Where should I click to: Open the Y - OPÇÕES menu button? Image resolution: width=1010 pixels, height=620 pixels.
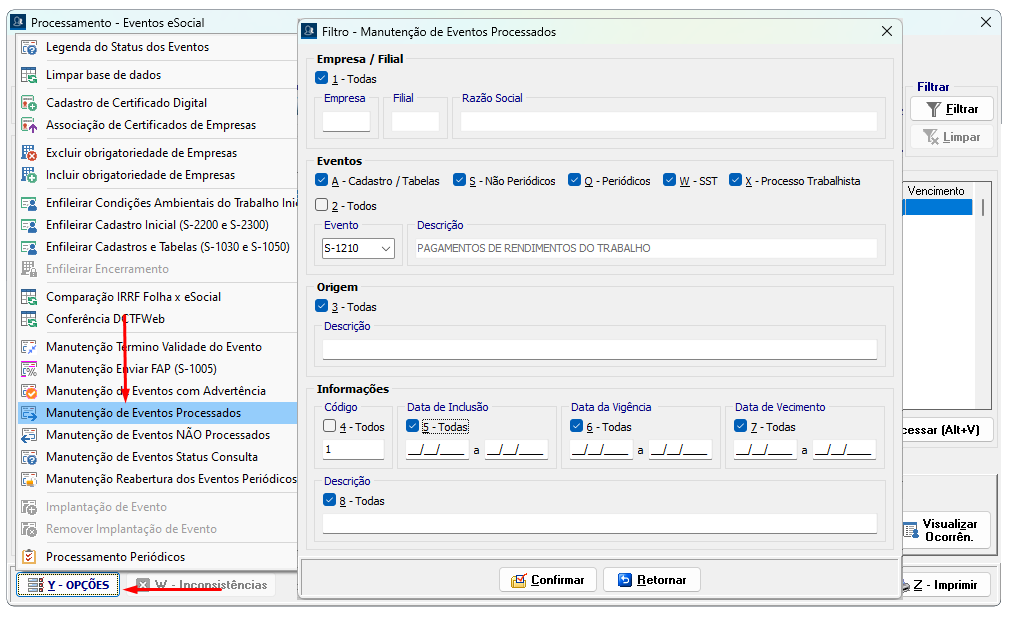pos(69,585)
